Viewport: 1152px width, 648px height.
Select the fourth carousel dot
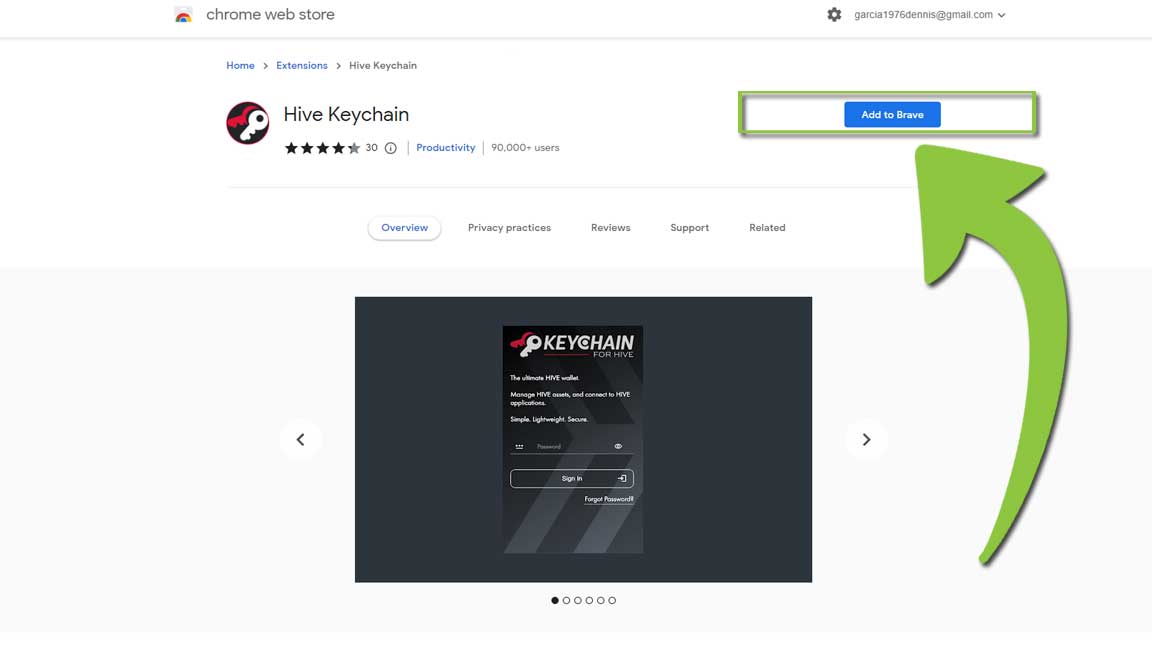[x=589, y=600]
